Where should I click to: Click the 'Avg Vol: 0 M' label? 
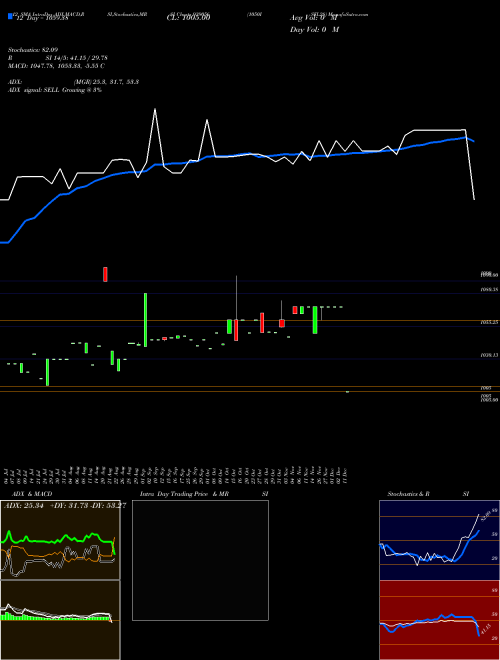[314, 18]
